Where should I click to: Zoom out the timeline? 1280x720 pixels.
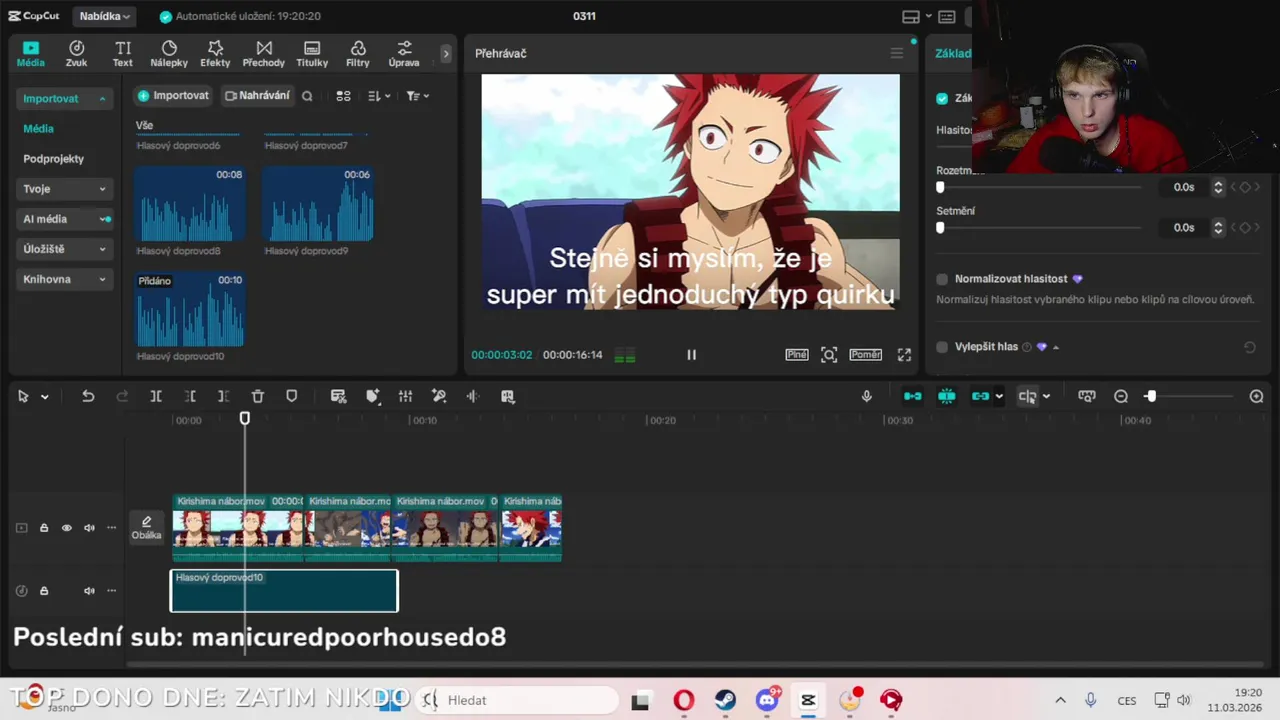point(1121,397)
